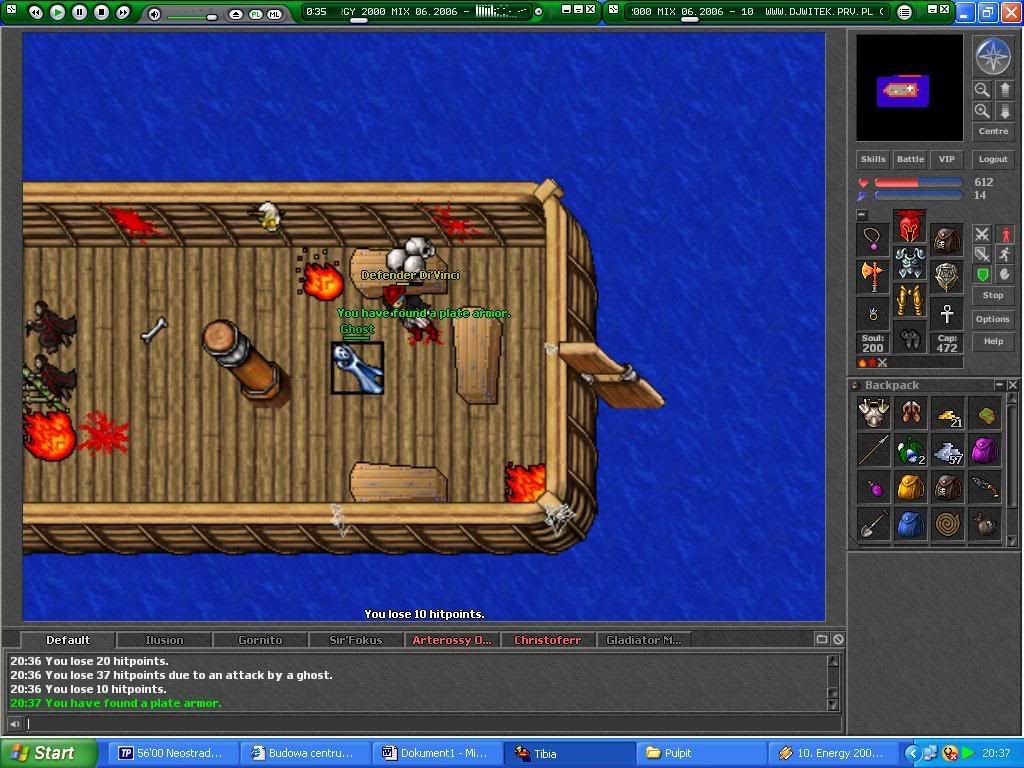The image size is (1024, 768).
Task: Open the Skills window
Action: [872, 159]
